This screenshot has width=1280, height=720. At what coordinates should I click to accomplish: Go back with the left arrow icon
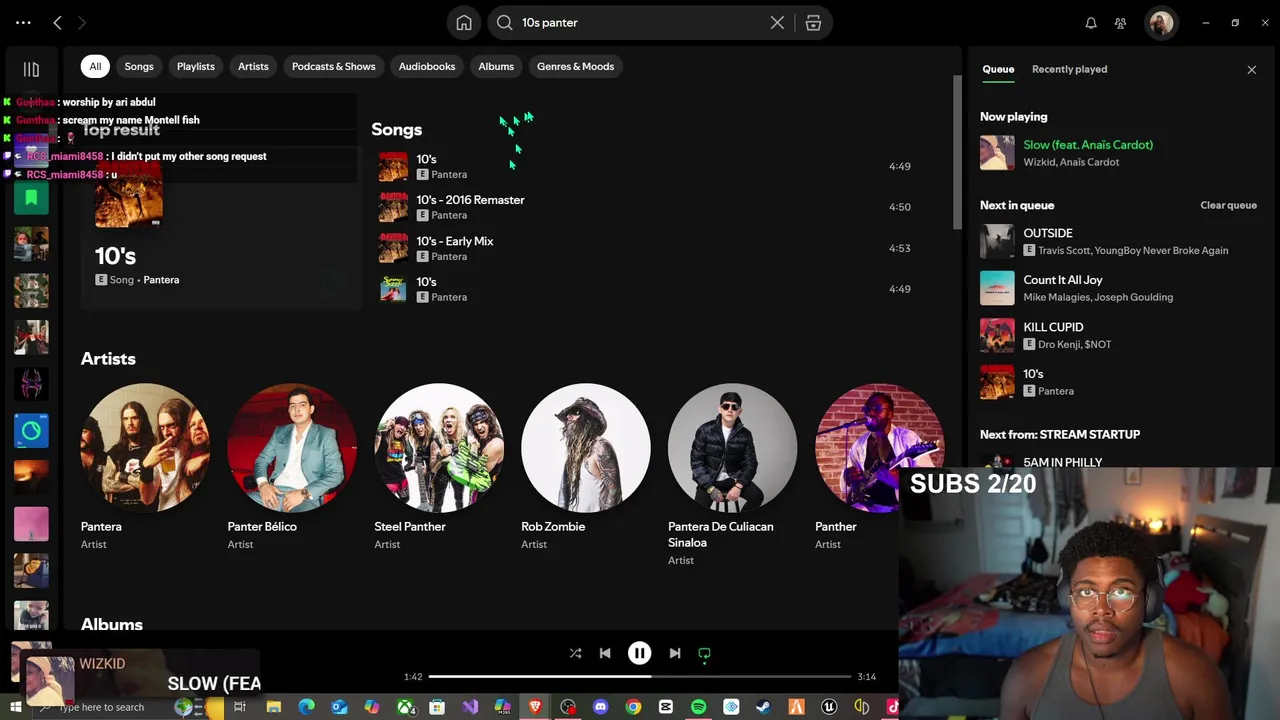click(57, 22)
